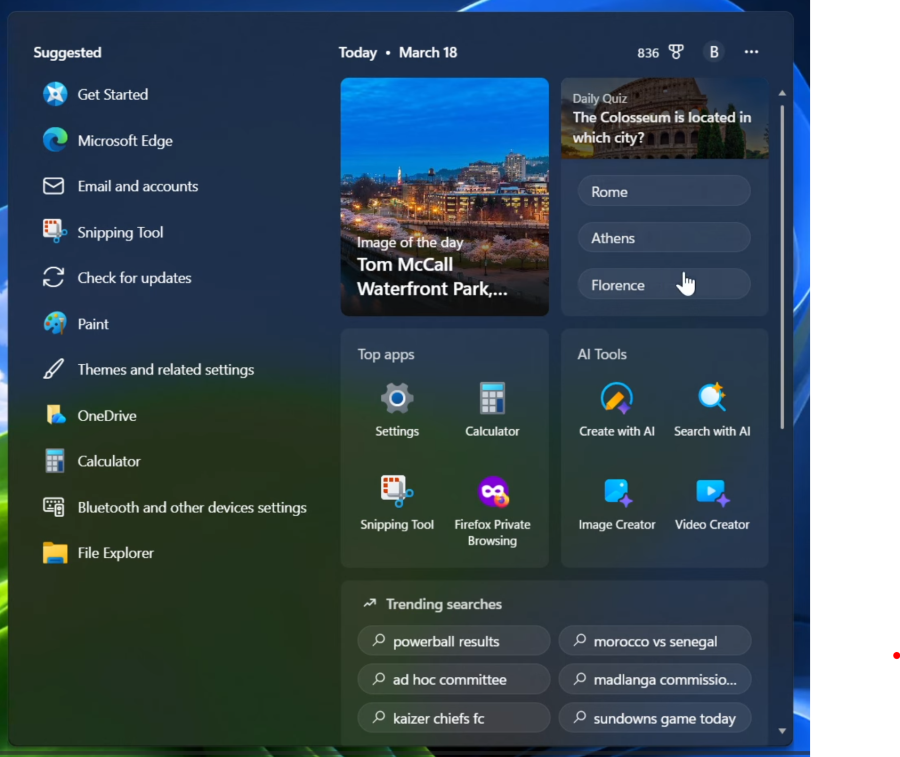Open the three-dots more options menu
This screenshot has height=757, width=900.
click(x=751, y=52)
